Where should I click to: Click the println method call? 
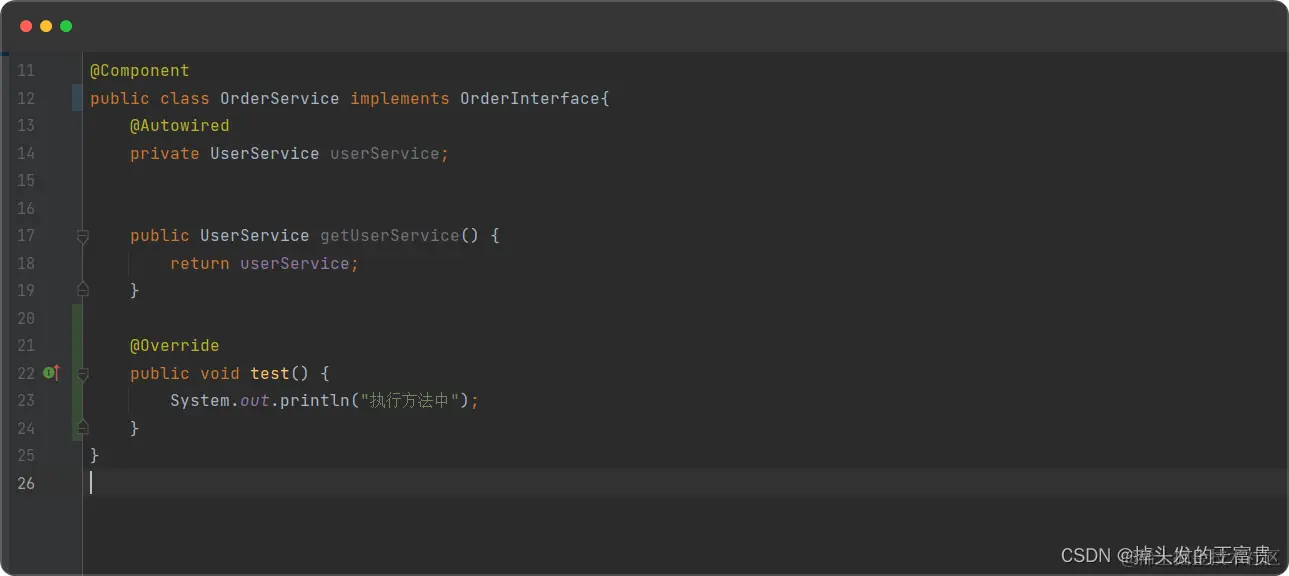(x=315, y=401)
